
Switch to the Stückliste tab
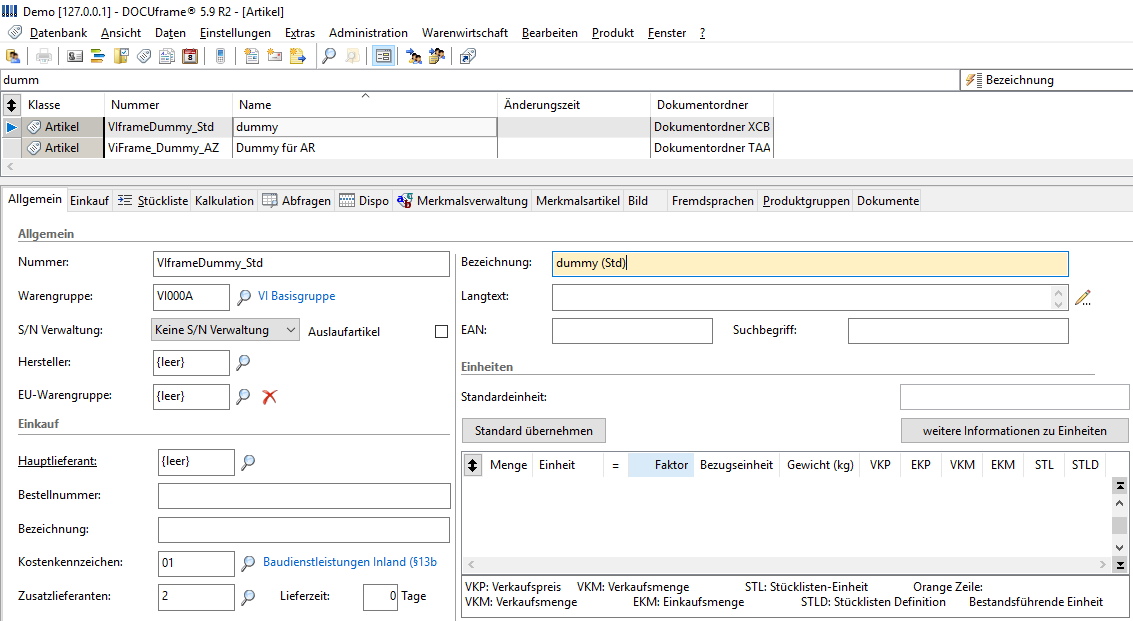tap(152, 201)
